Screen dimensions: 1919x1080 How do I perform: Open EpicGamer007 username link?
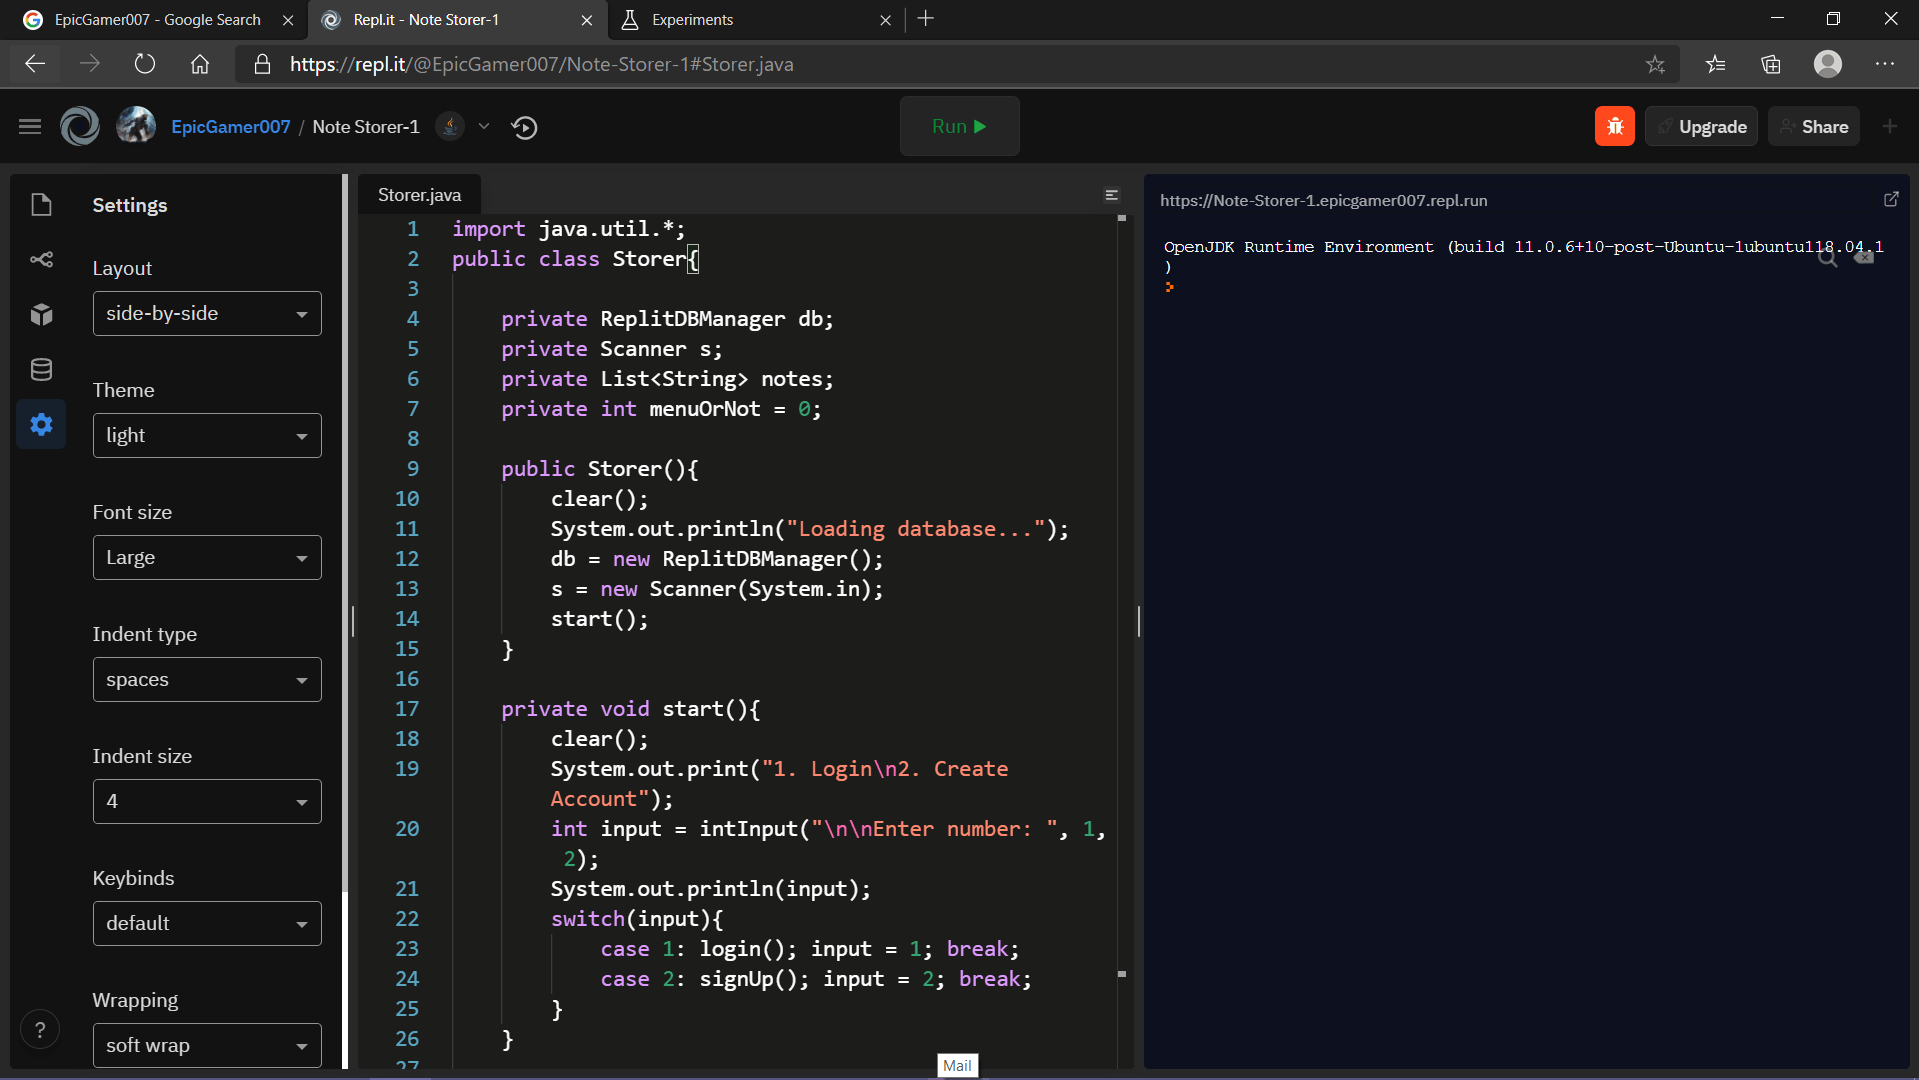click(x=230, y=127)
